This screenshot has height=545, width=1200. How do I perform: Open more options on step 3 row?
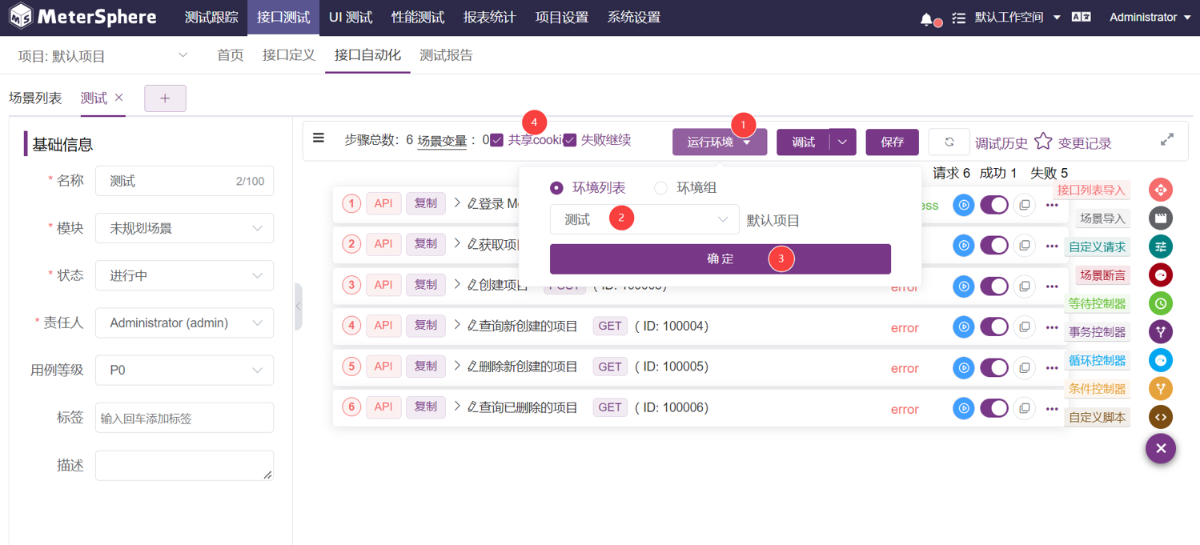click(x=1052, y=286)
